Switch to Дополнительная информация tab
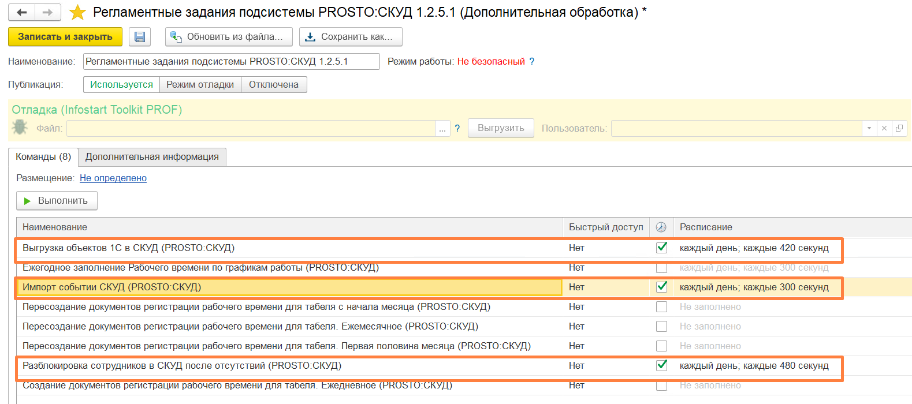The width and height of the screenshot is (912, 404). coord(152,156)
